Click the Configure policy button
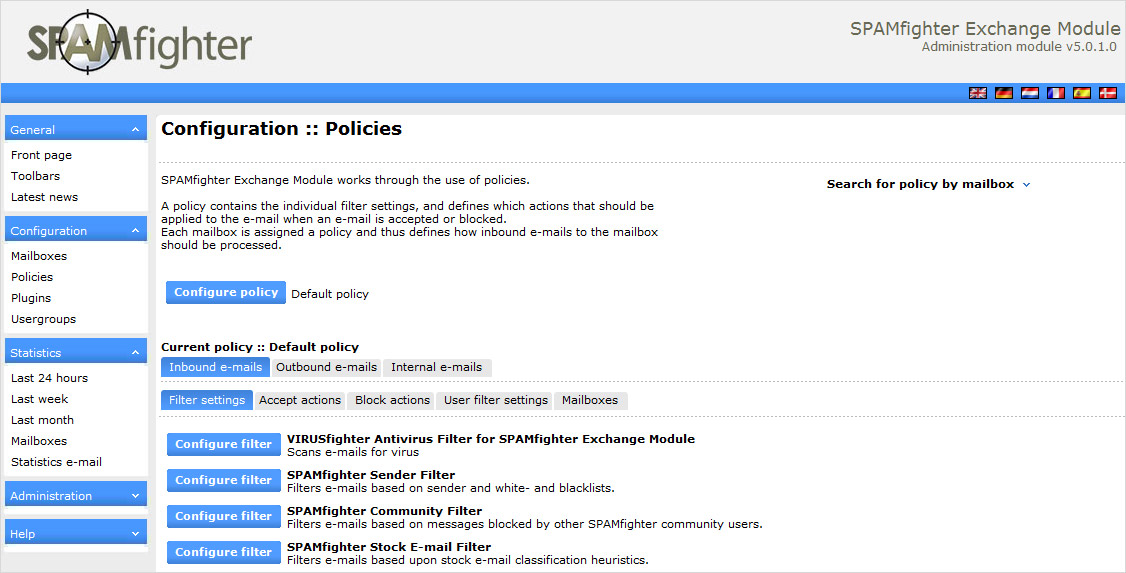The image size is (1126, 573). (x=225, y=292)
